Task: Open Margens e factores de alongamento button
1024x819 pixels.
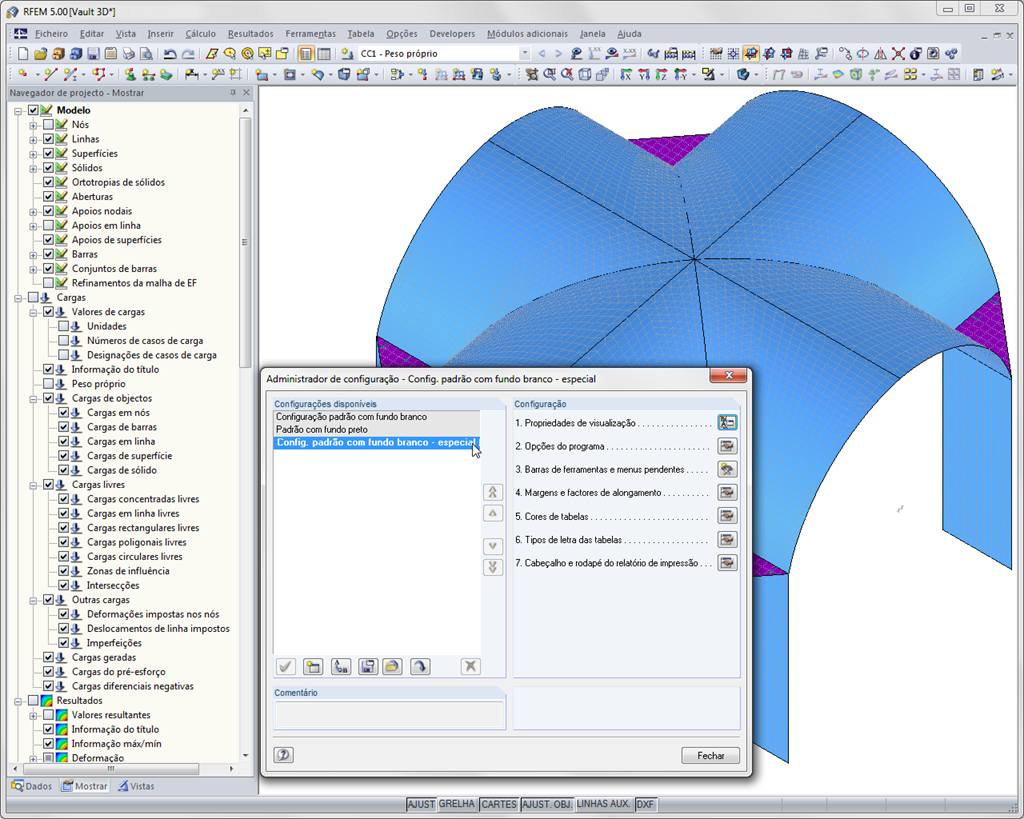Action: click(x=727, y=492)
